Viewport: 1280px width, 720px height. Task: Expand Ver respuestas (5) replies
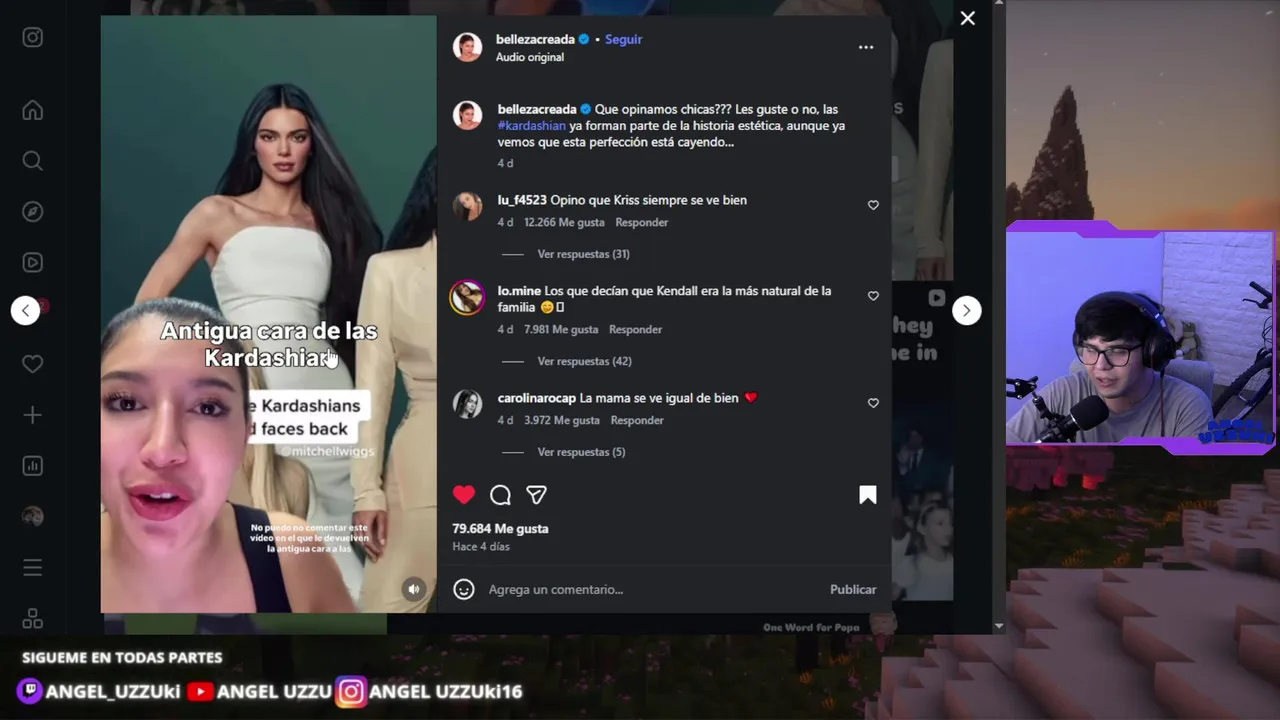(581, 452)
